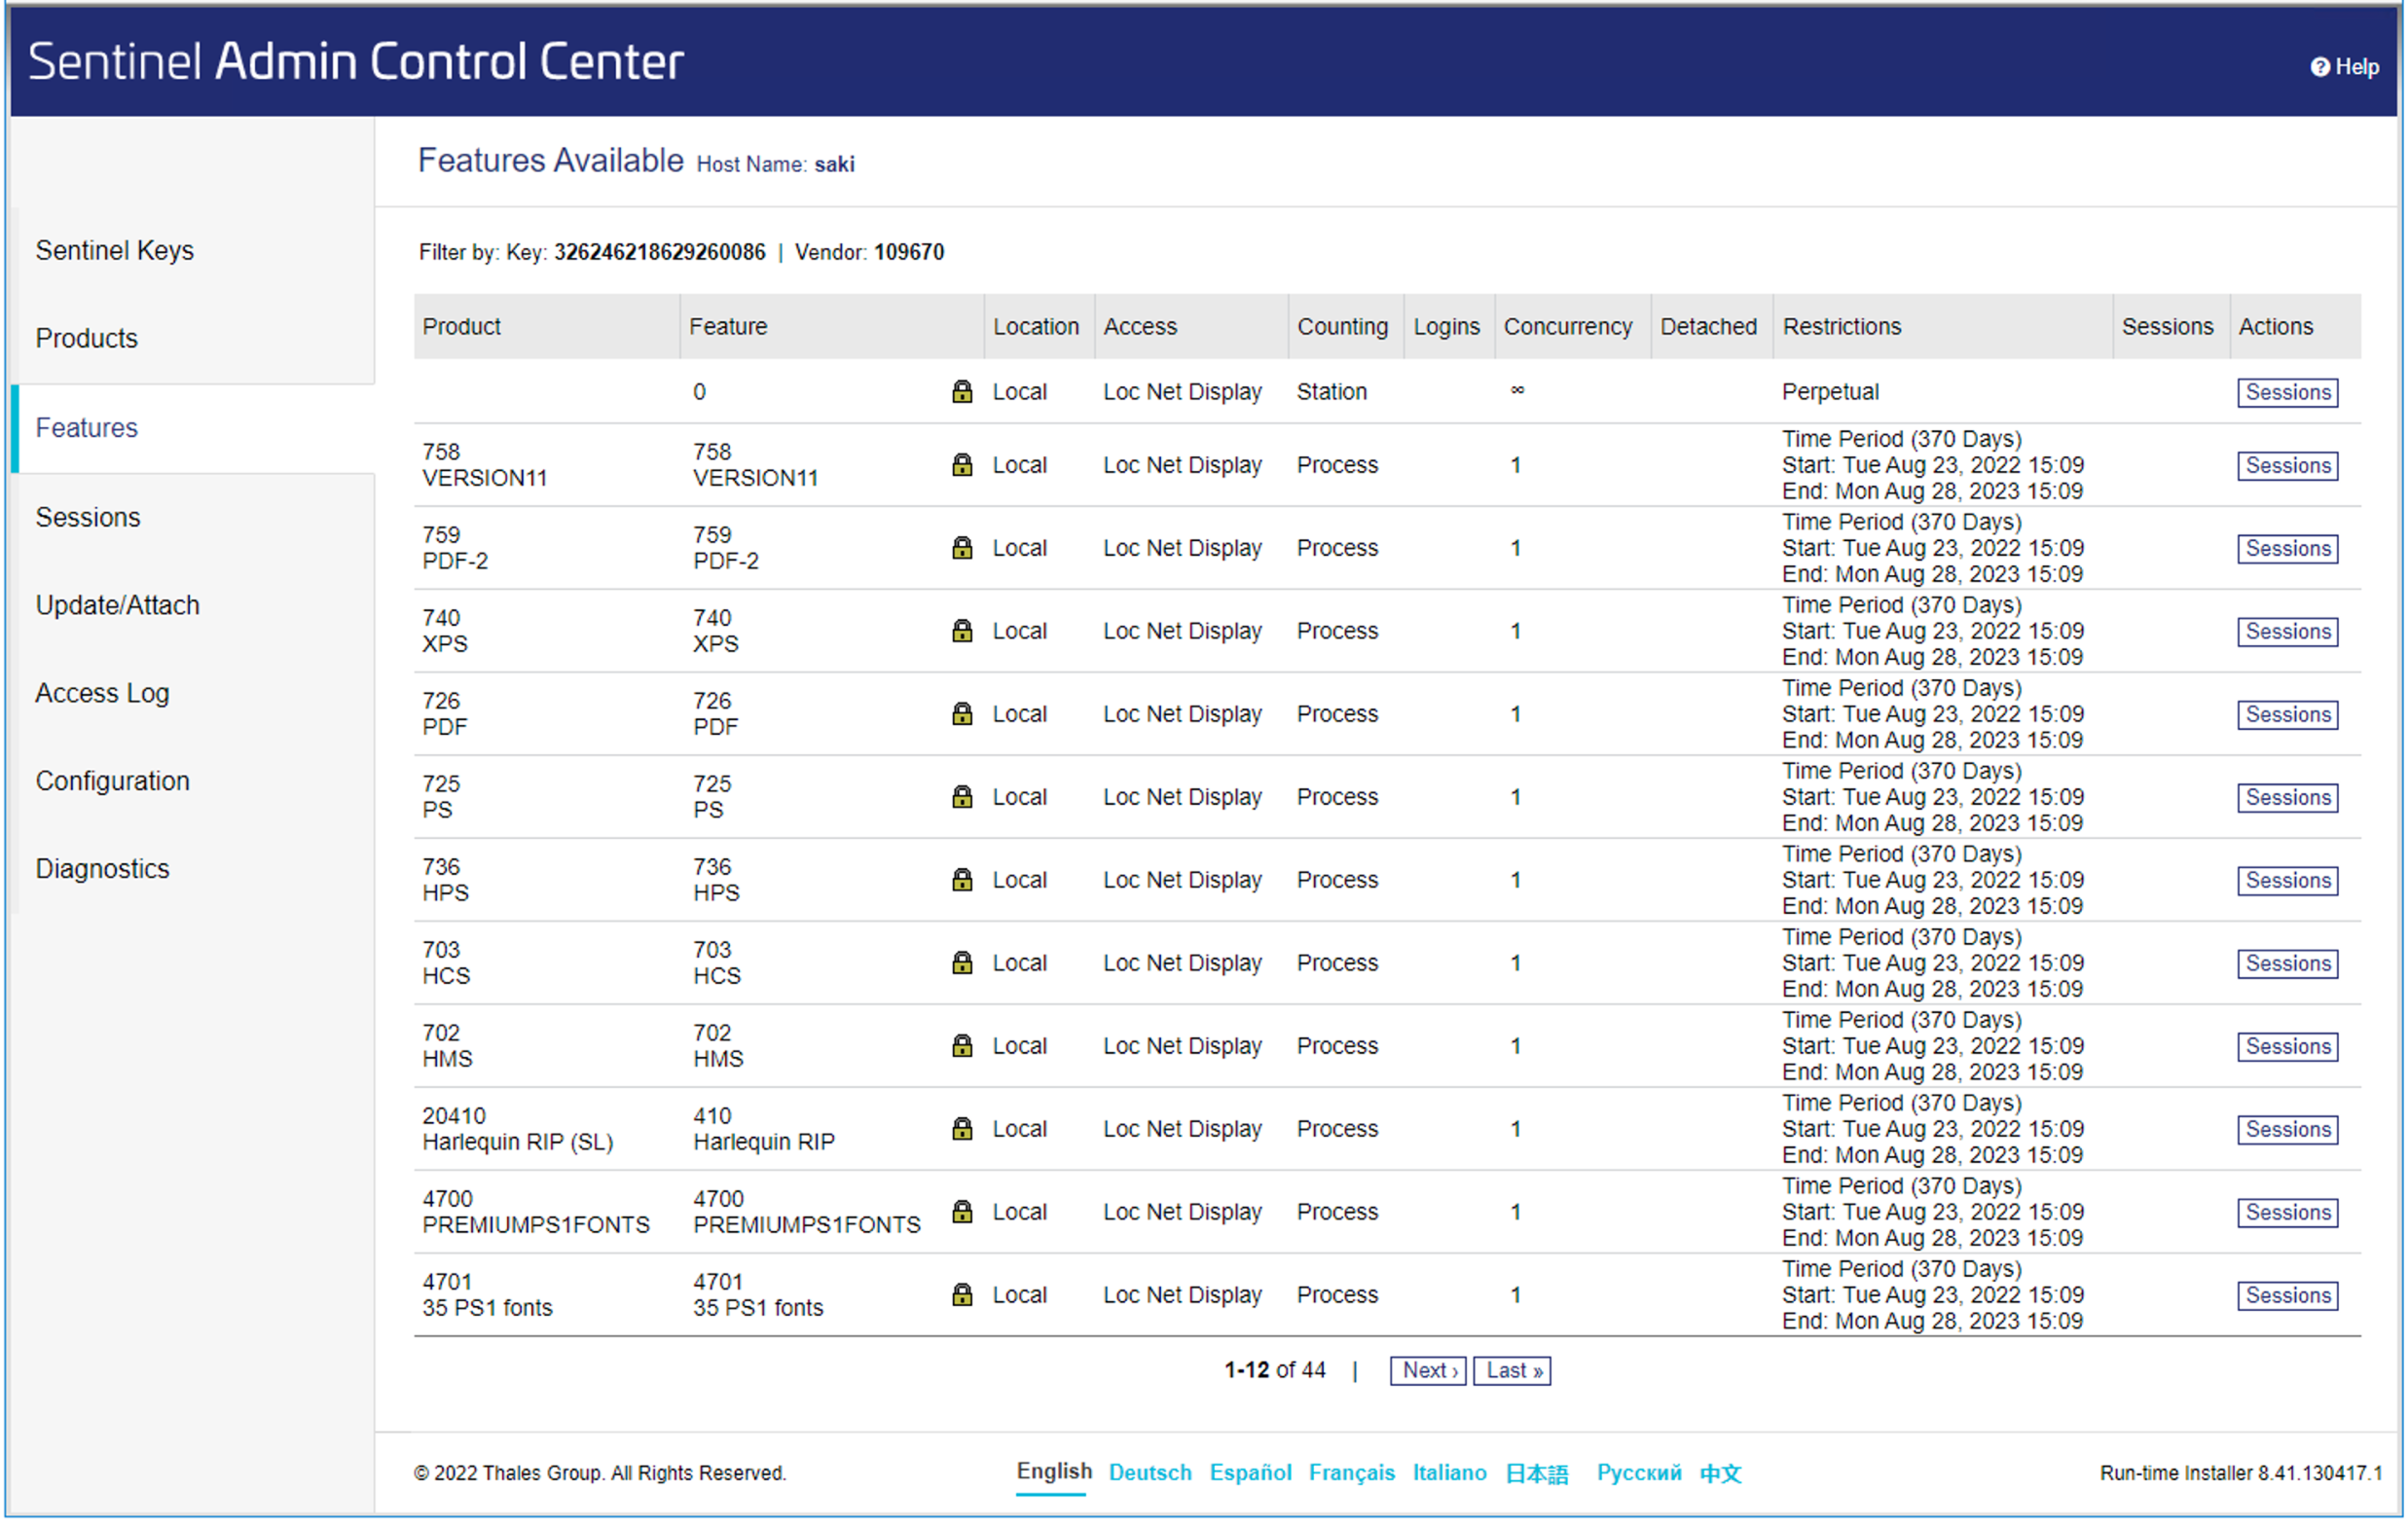Click lock icon in feature 0 row
This screenshot has height=1526, width=2408.
(962, 392)
